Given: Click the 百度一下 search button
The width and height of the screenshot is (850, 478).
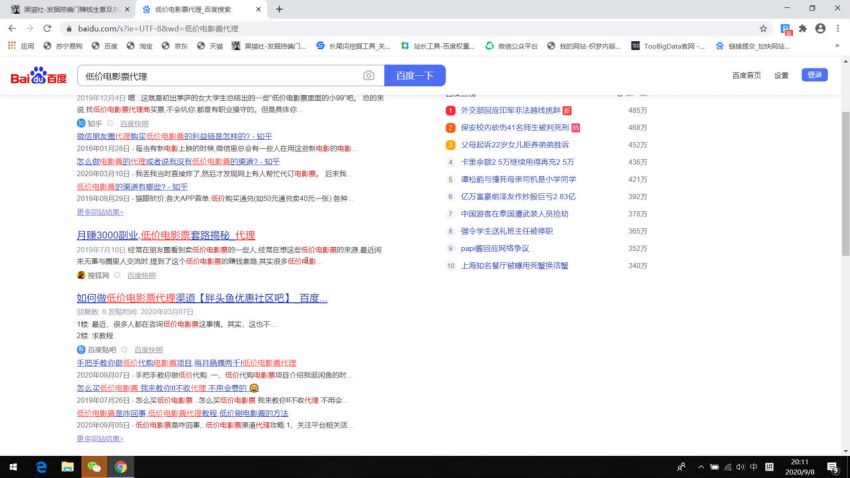Looking at the screenshot, I should [x=415, y=75].
